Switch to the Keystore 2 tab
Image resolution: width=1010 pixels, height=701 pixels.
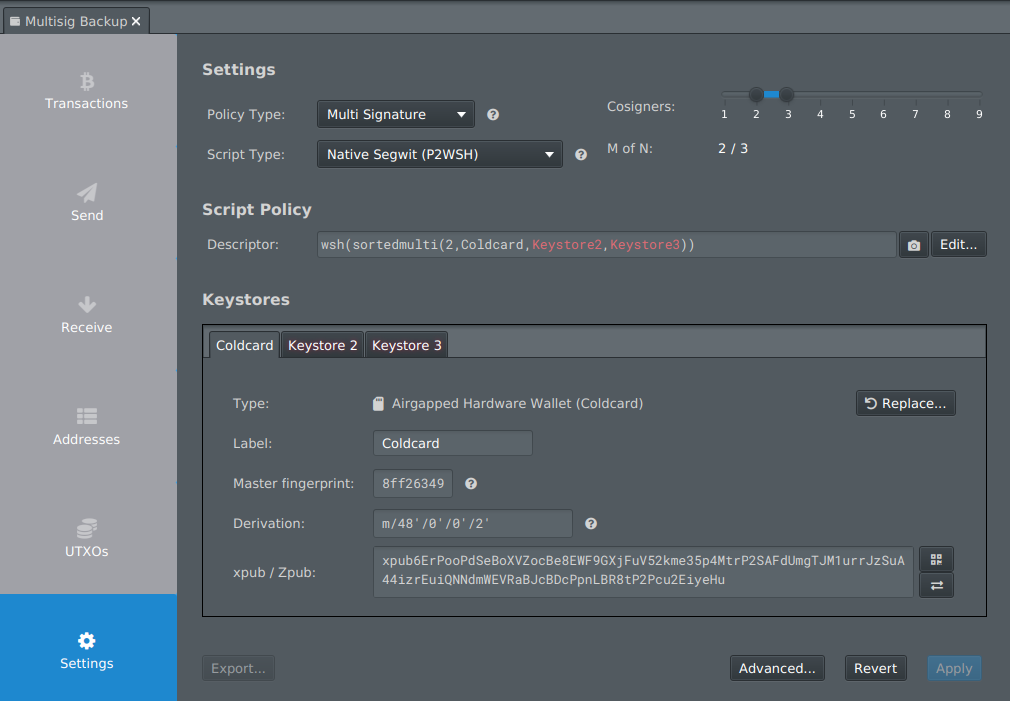[x=322, y=345]
